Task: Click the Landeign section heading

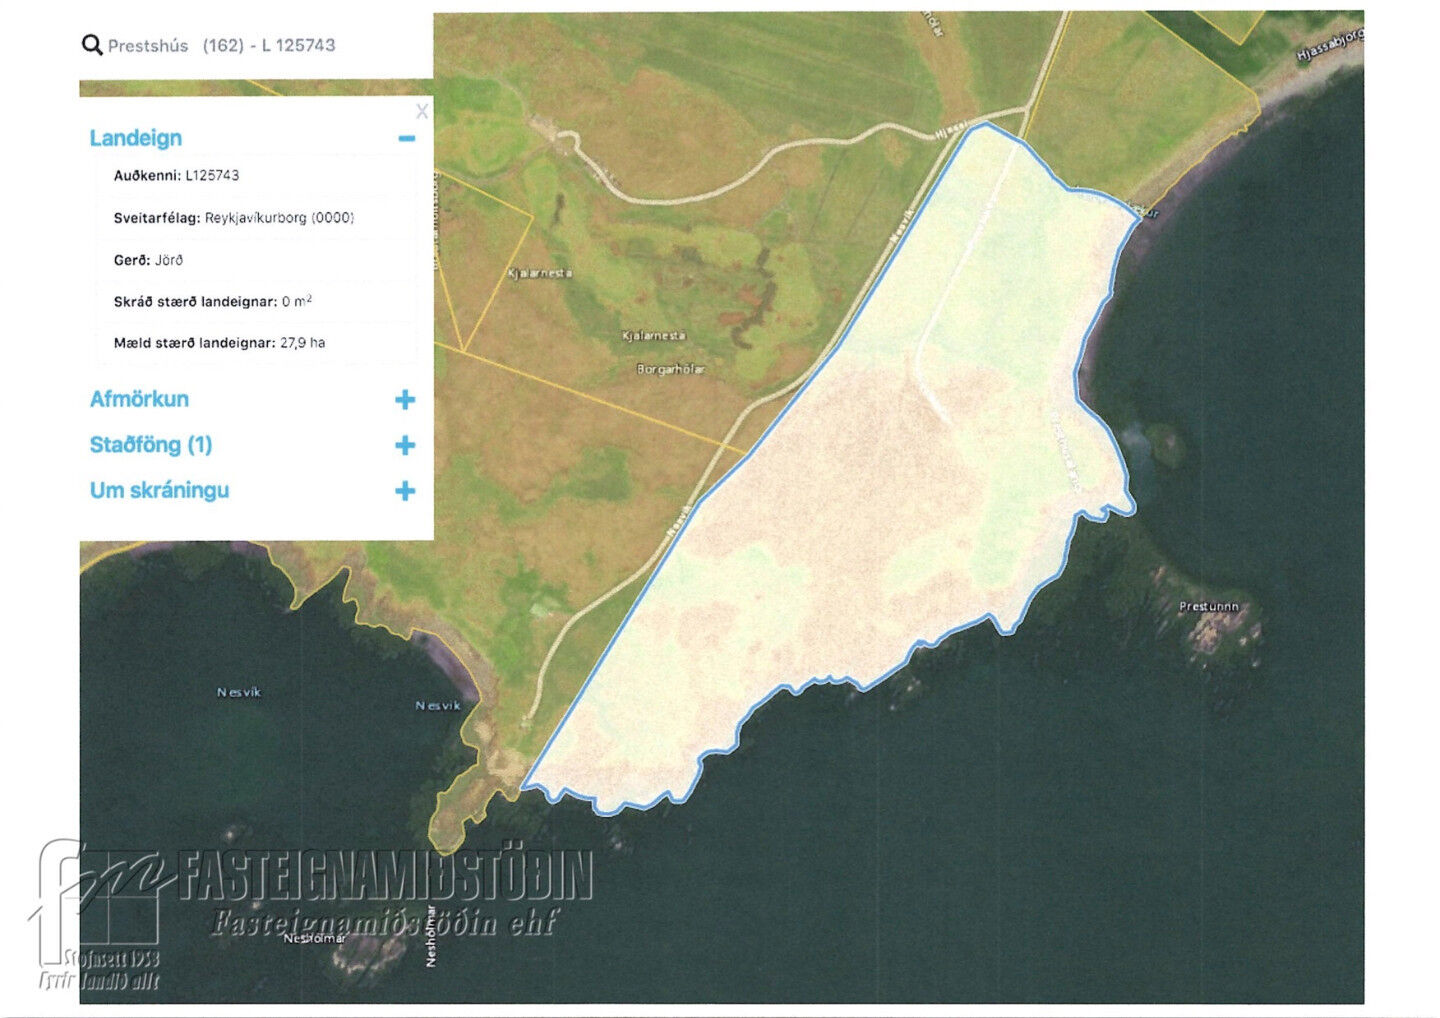Action: (x=136, y=138)
